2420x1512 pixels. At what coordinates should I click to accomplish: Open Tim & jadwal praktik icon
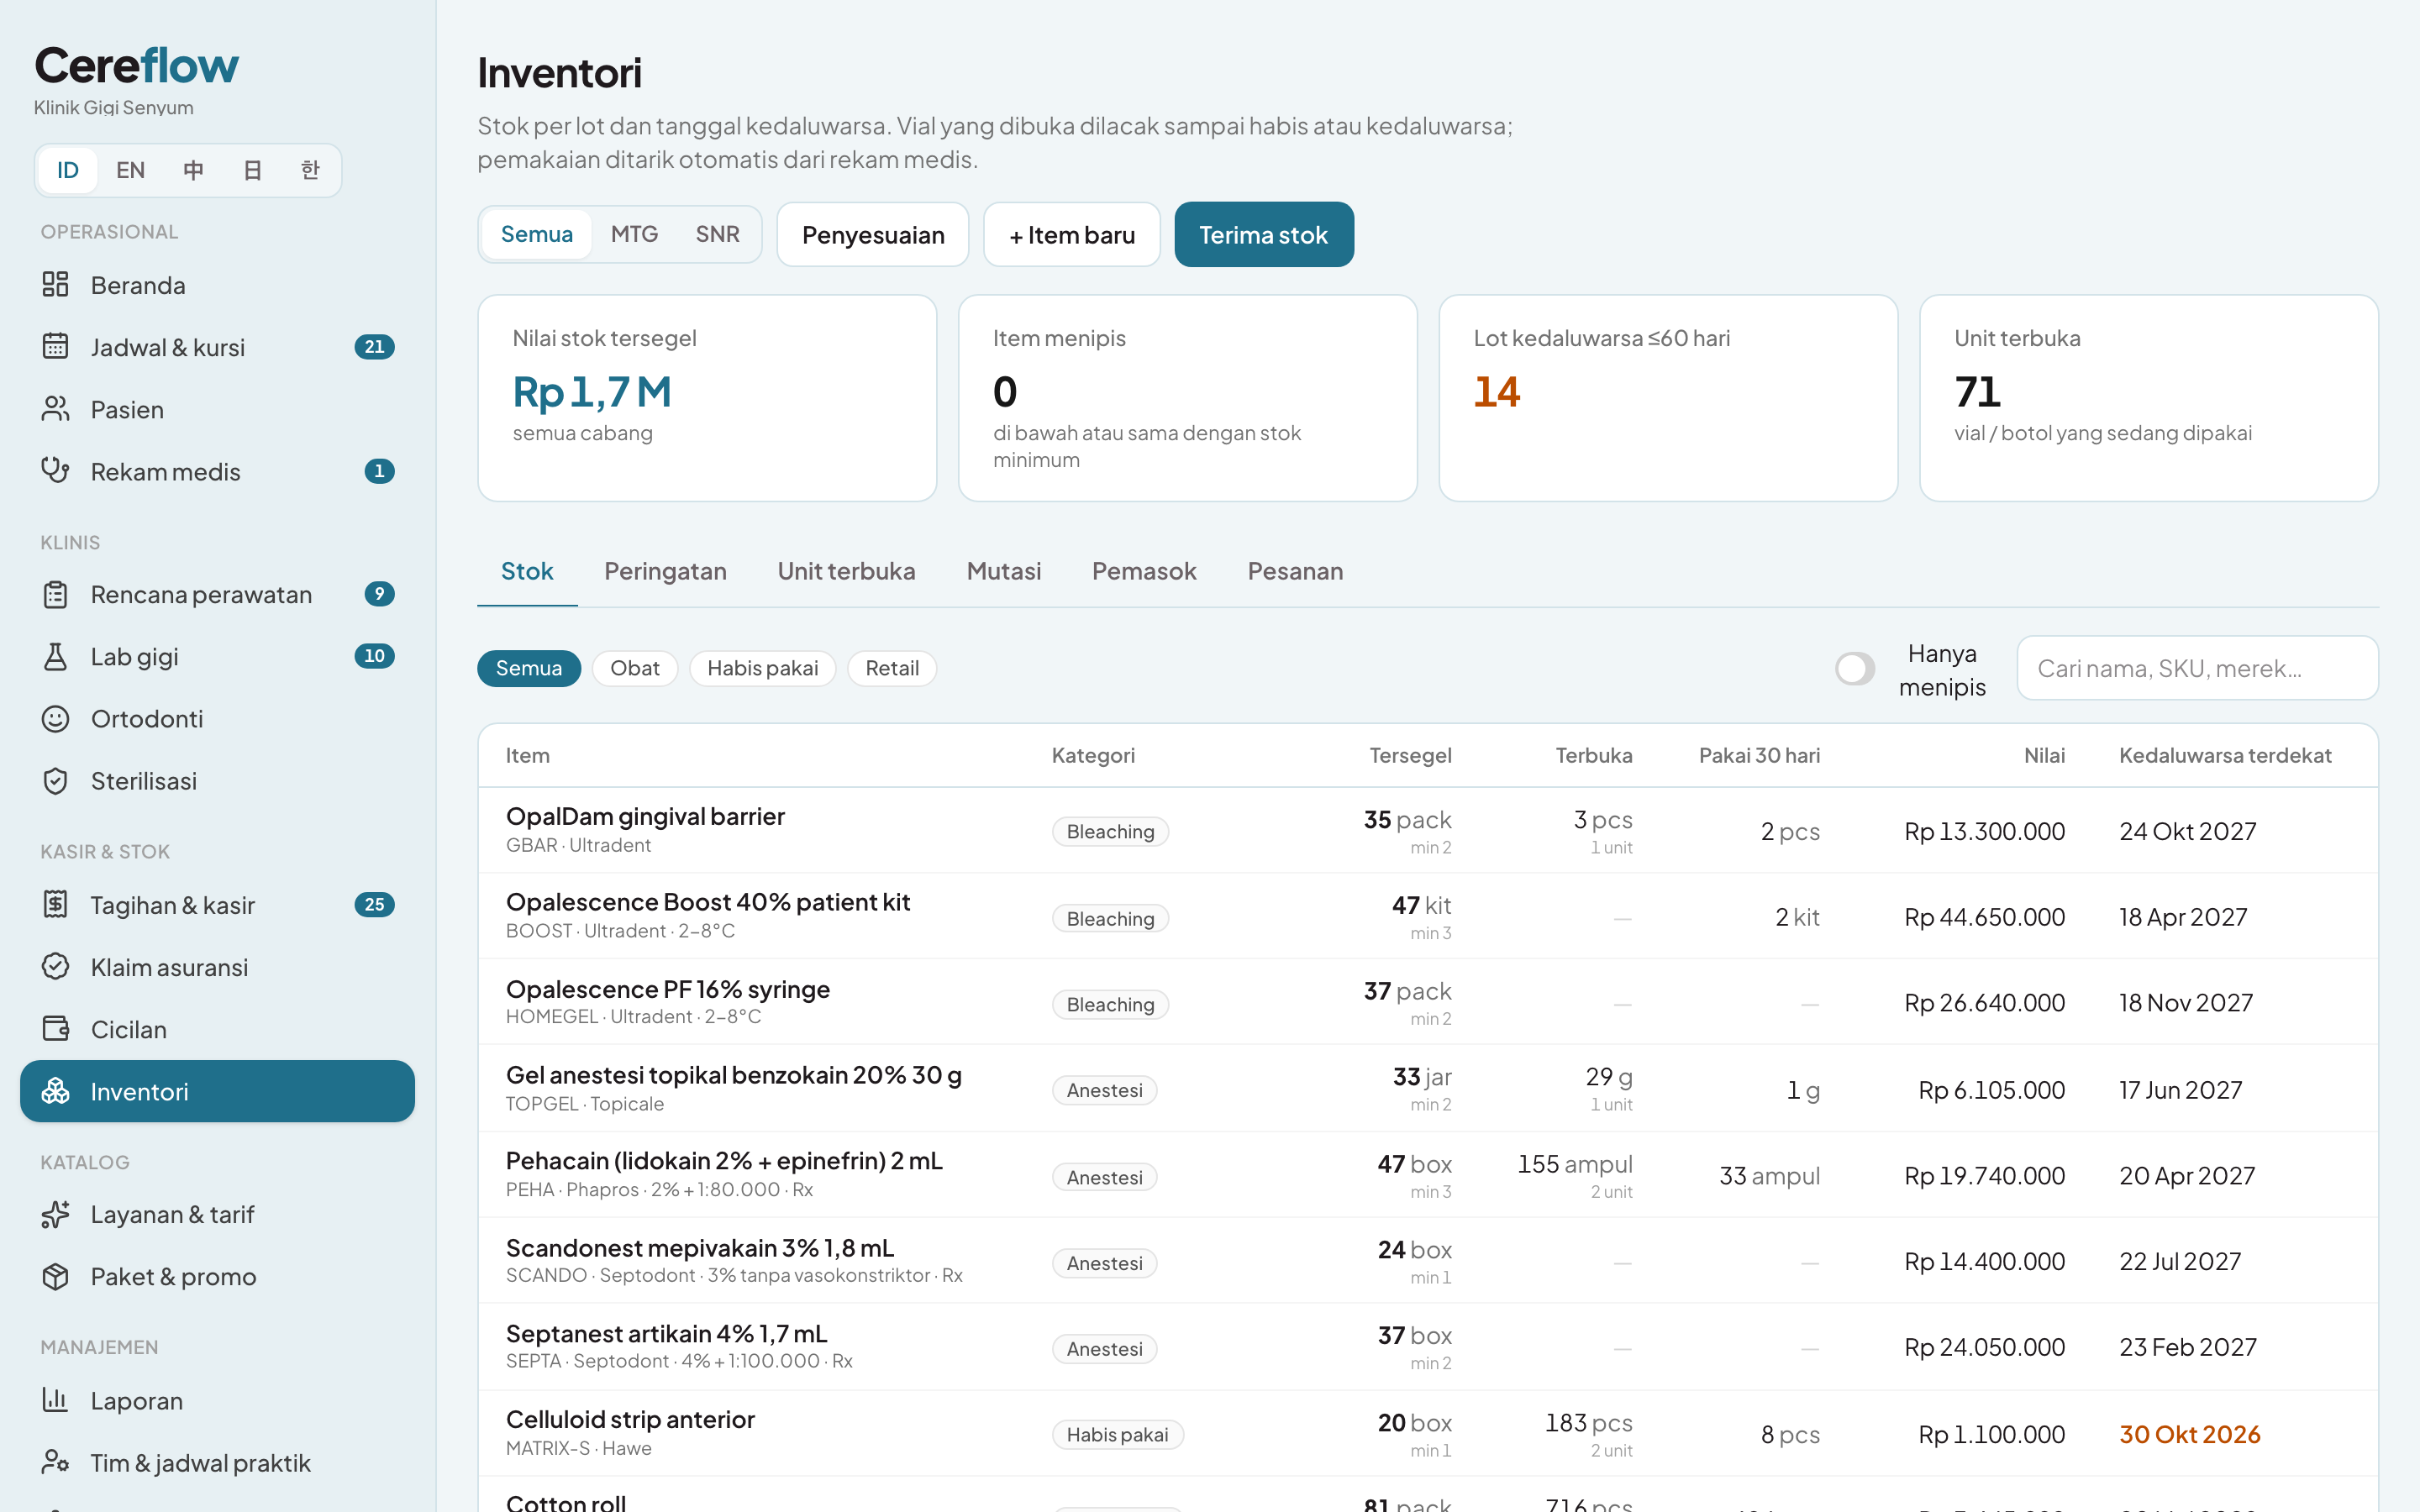tap(55, 1462)
